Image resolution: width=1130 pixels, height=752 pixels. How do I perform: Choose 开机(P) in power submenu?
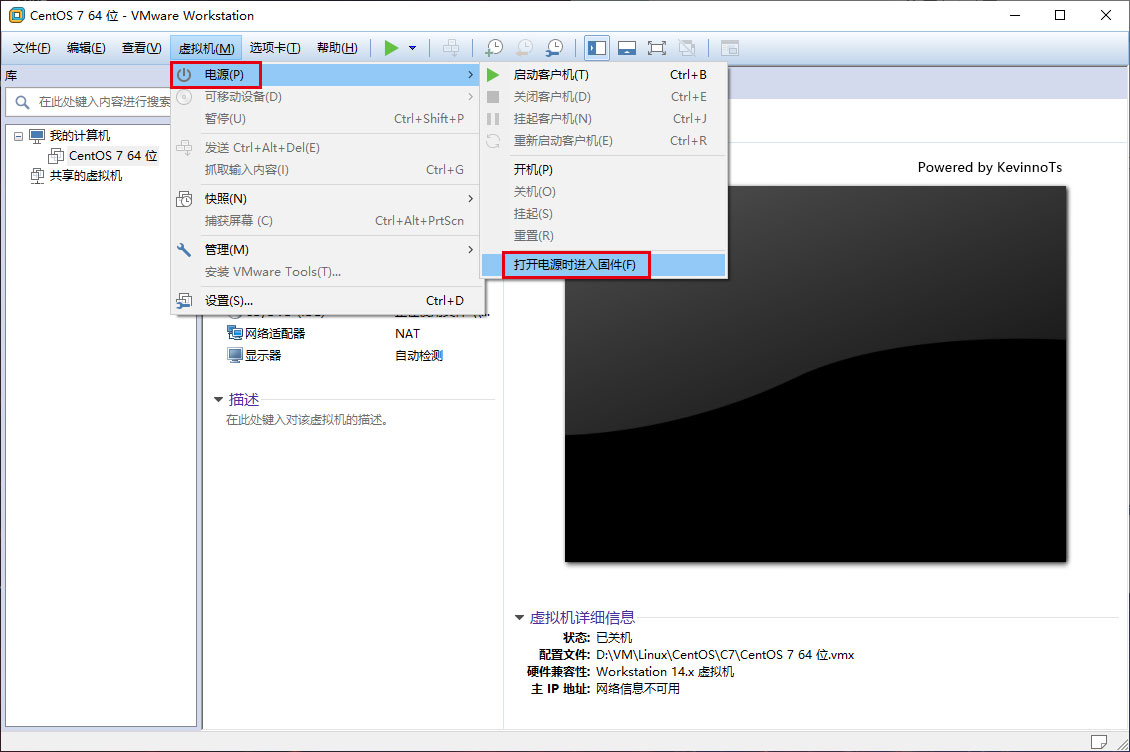603,169
